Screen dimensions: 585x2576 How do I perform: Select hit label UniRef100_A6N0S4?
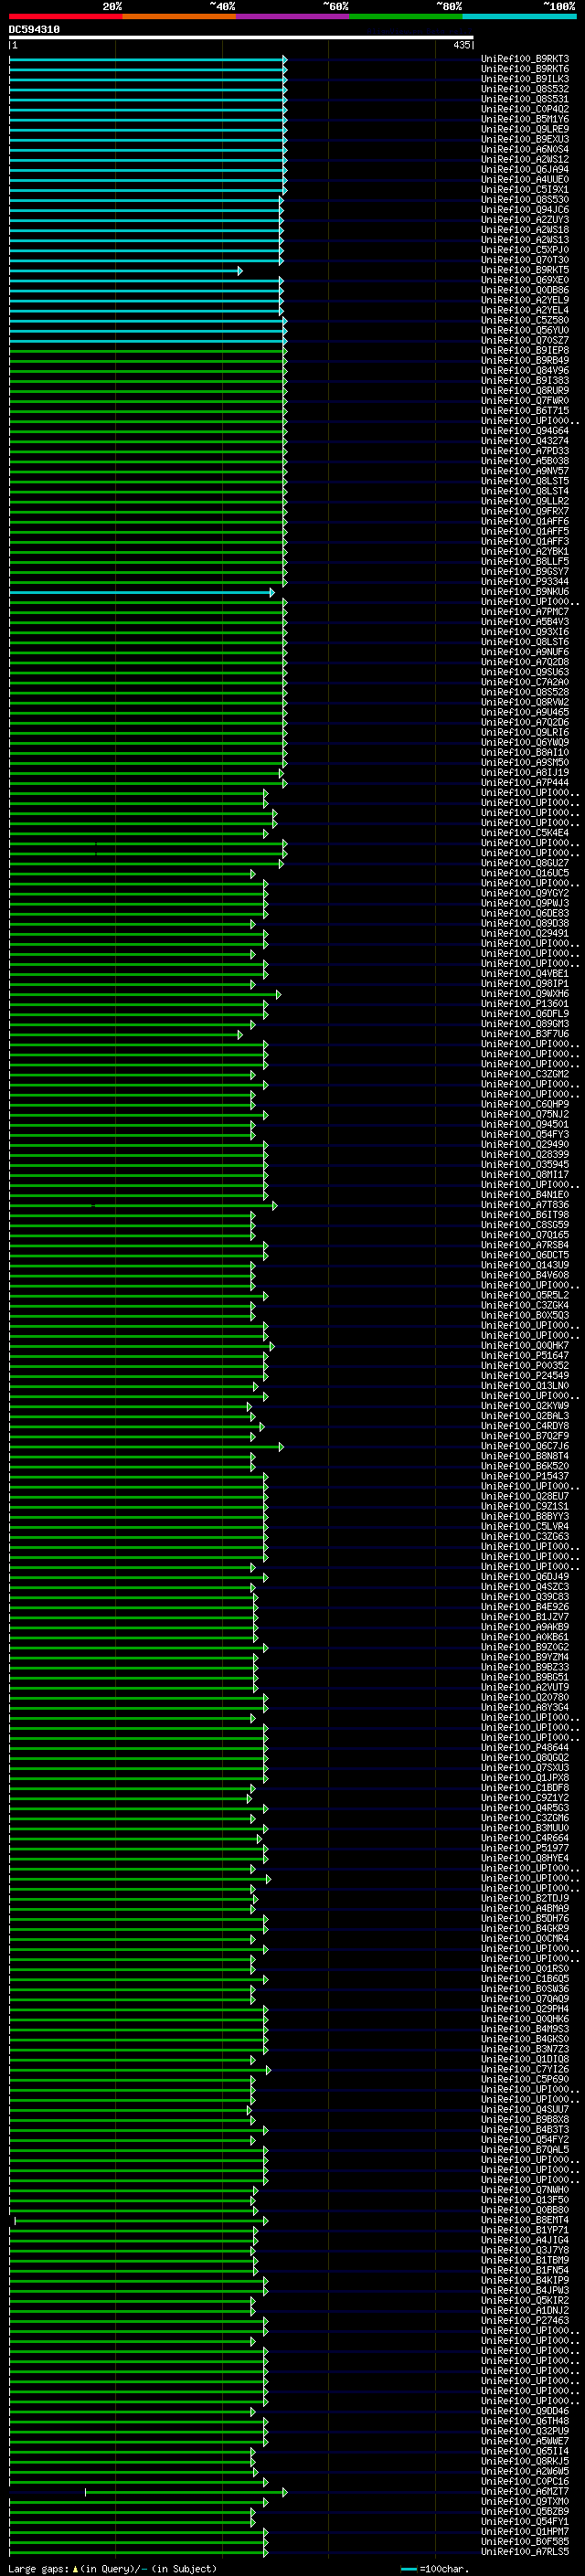click(524, 149)
